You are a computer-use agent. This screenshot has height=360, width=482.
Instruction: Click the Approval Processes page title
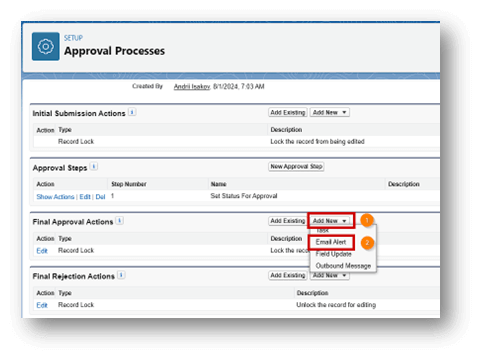pyautogui.click(x=114, y=51)
